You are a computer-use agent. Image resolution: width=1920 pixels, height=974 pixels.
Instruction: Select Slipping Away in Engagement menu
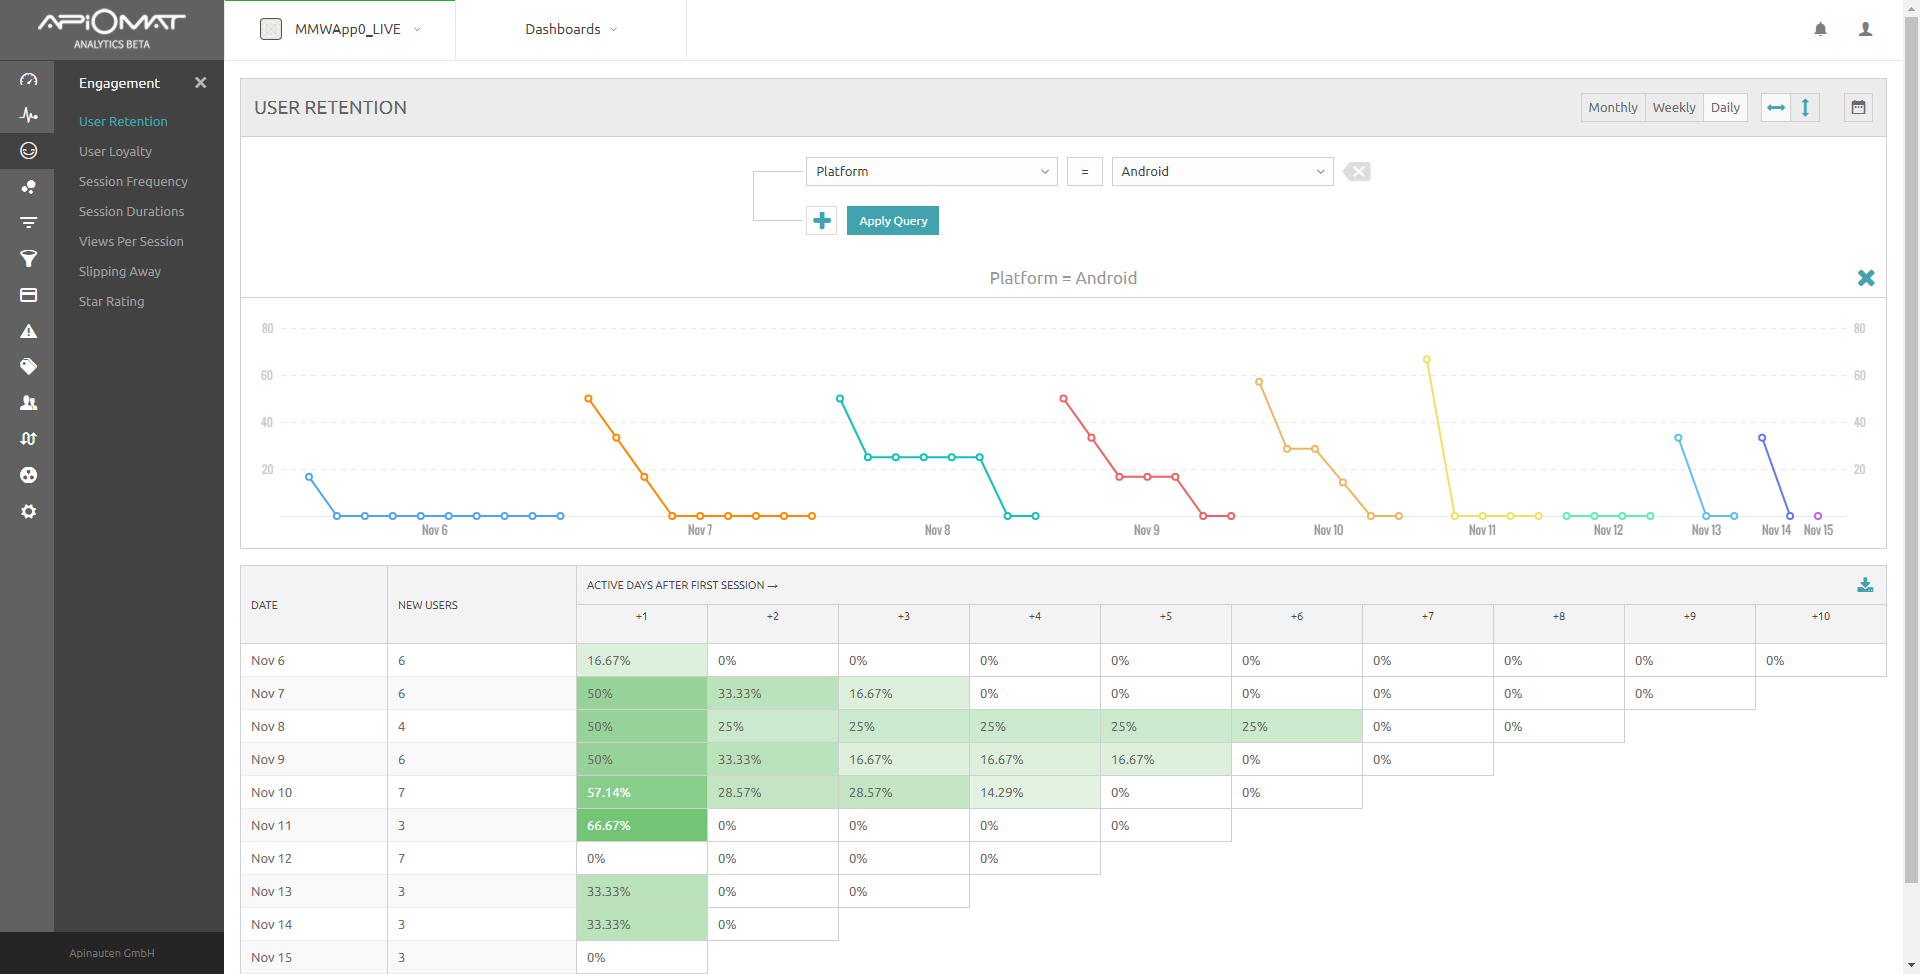pyautogui.click(x=120, y=271)
